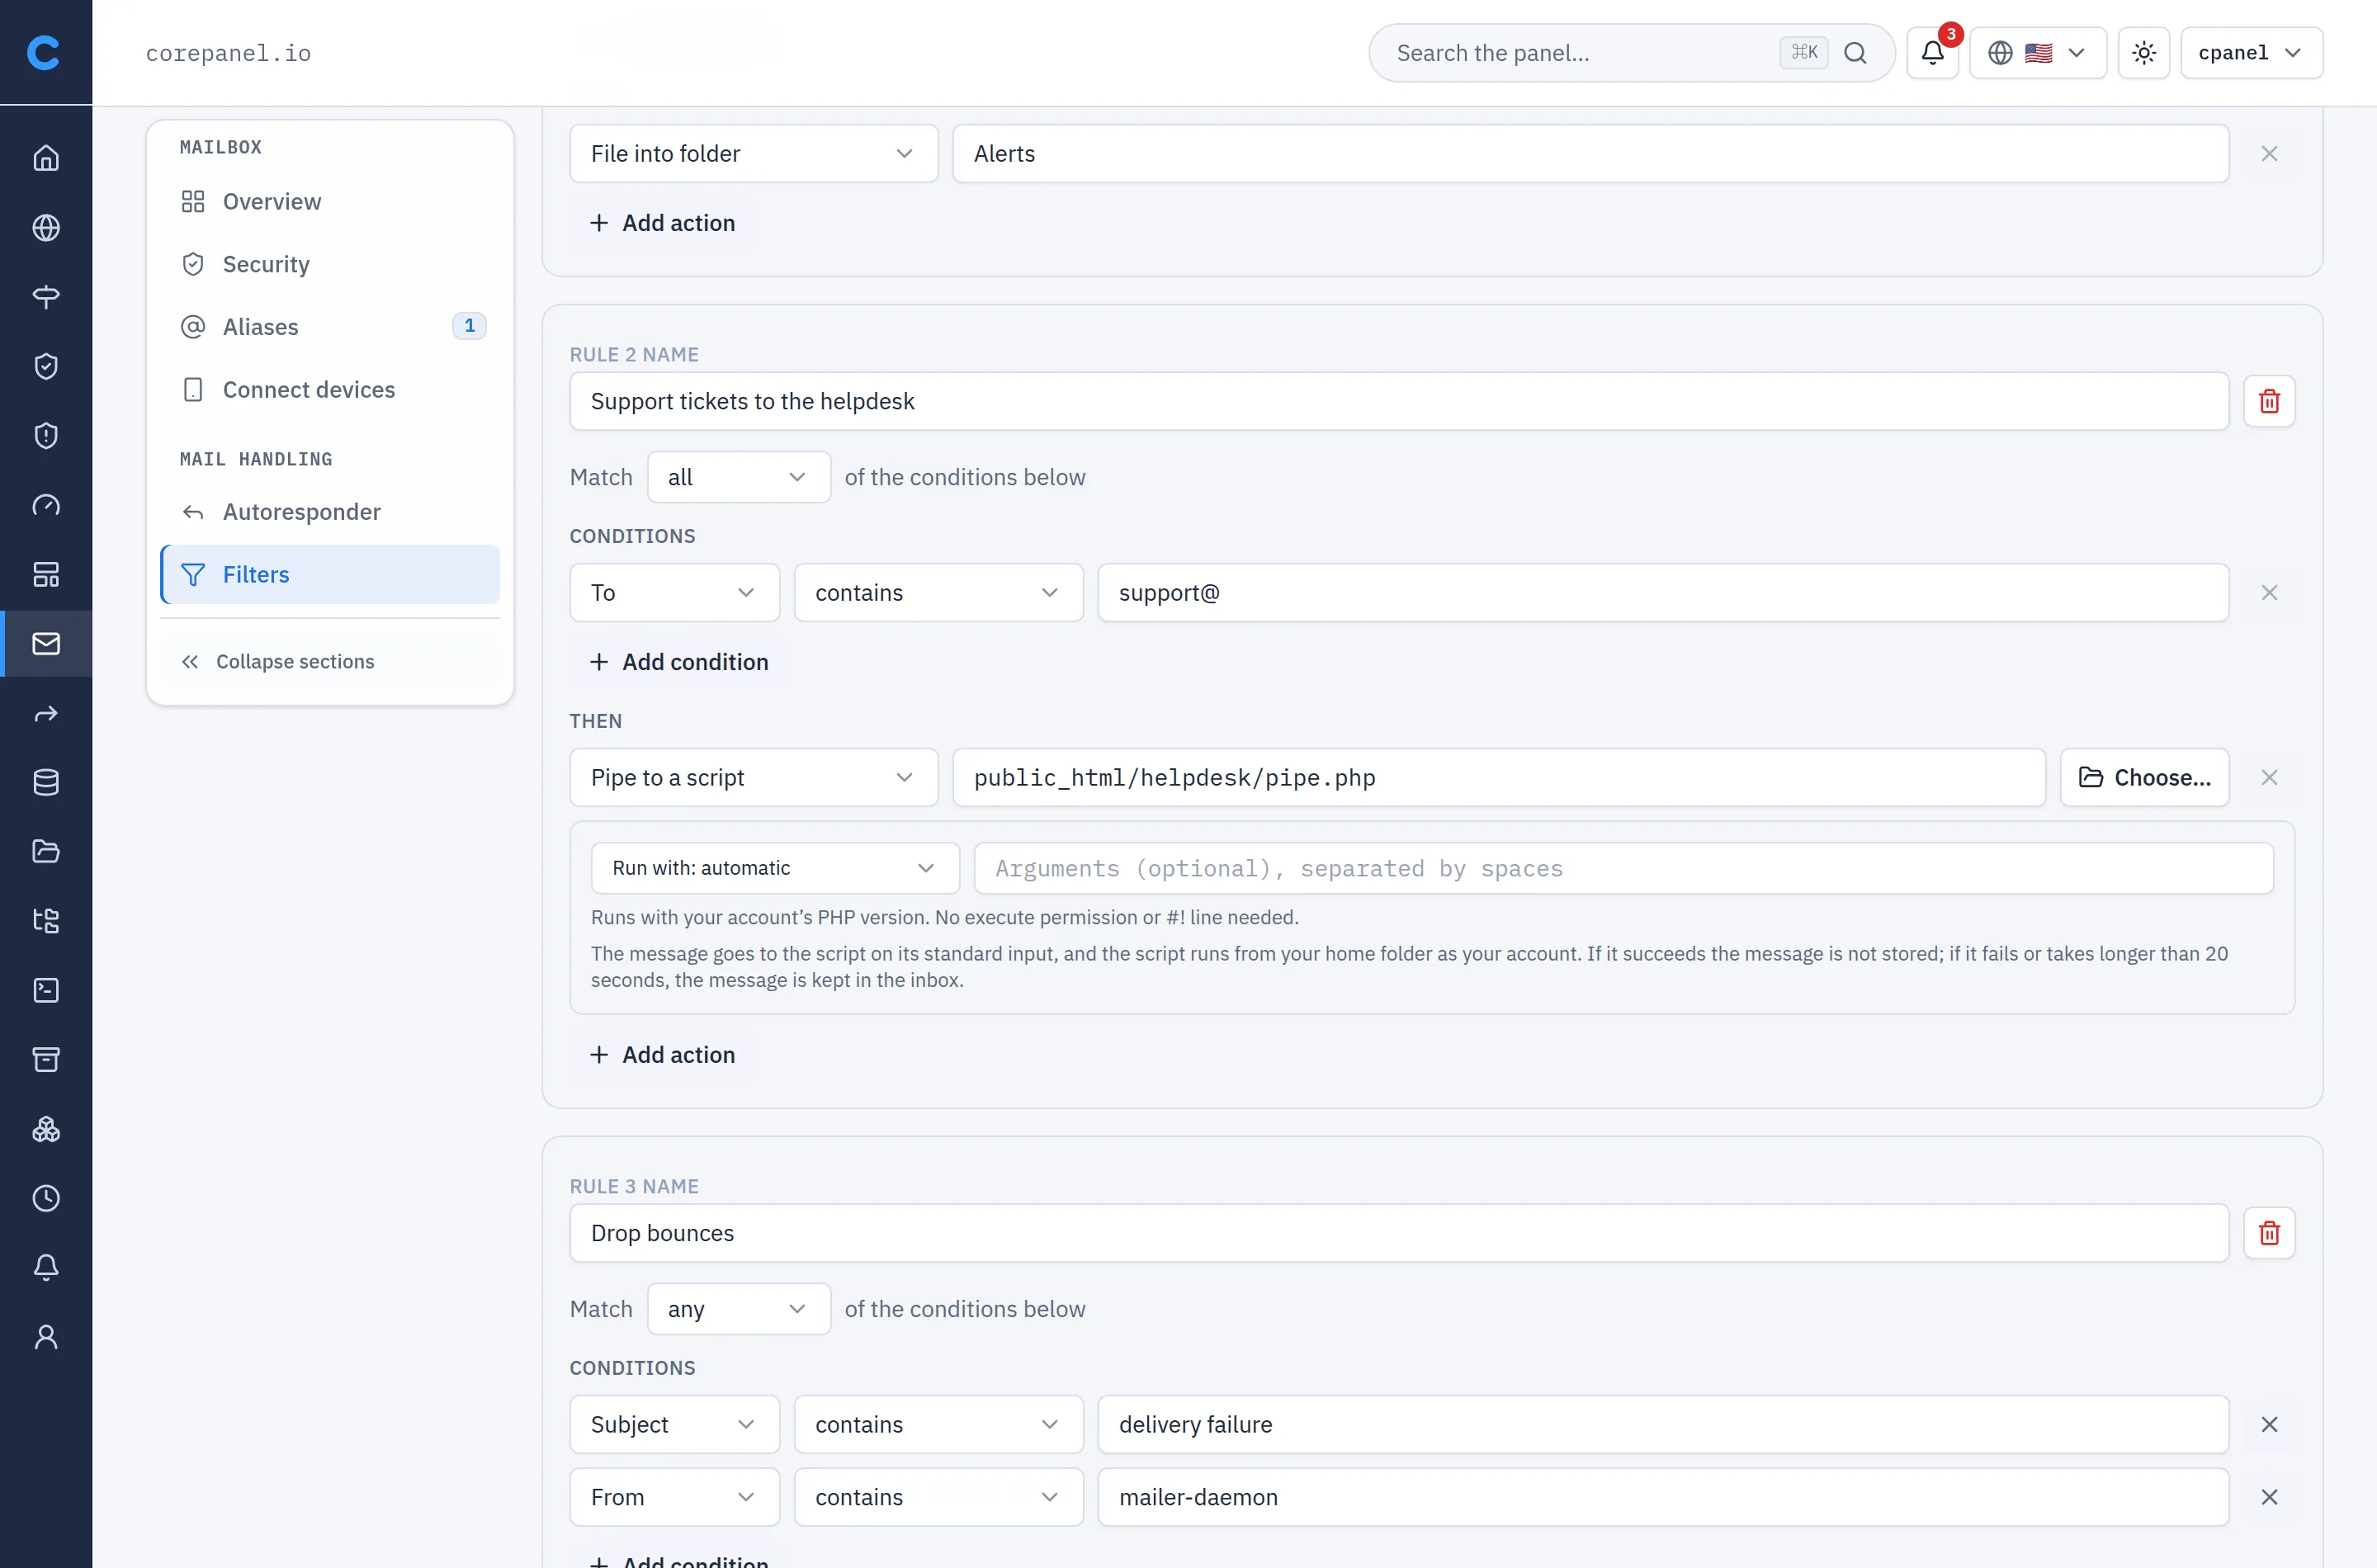
Task: Open the speed gauge icon in left rail
Action: [46, 505]
